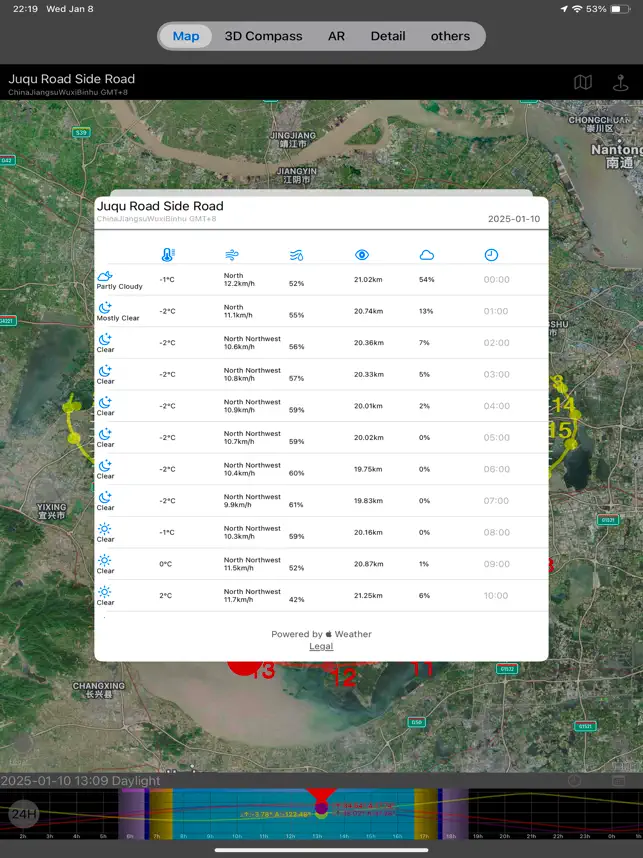Select the 21h mark on the timeline

531,836
